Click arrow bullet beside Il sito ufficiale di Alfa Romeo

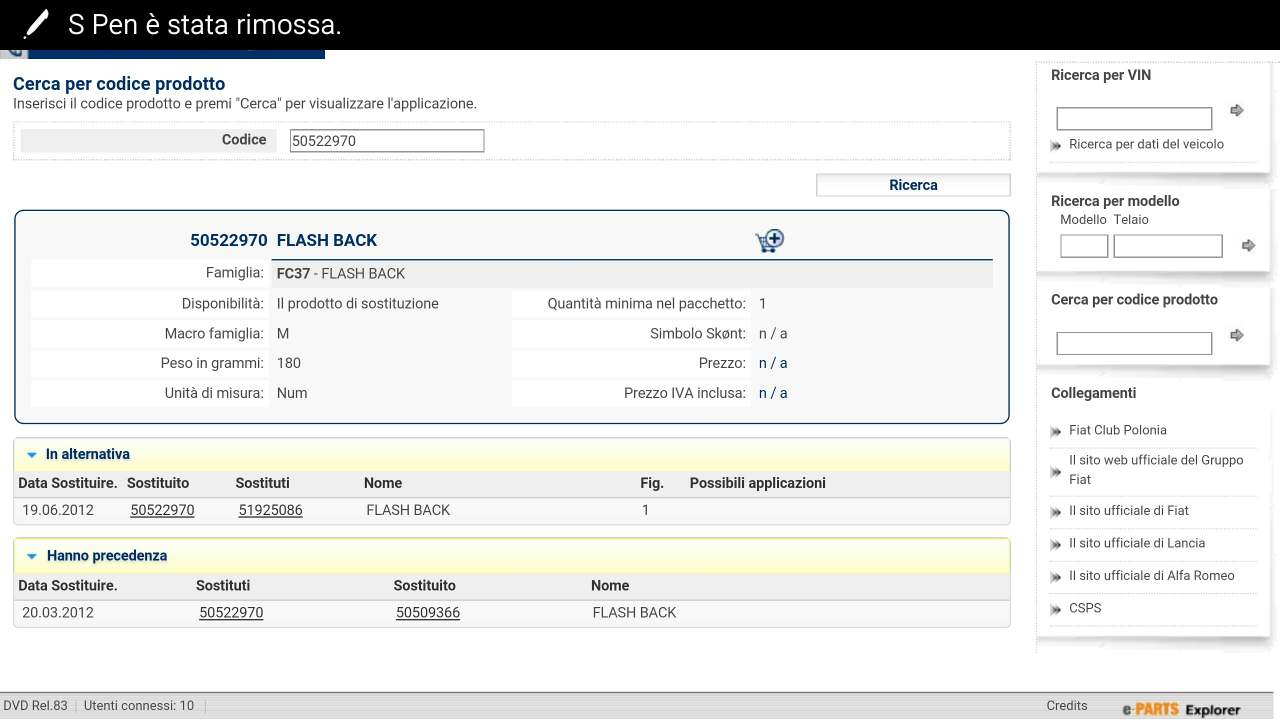(x=1055, y=577)
